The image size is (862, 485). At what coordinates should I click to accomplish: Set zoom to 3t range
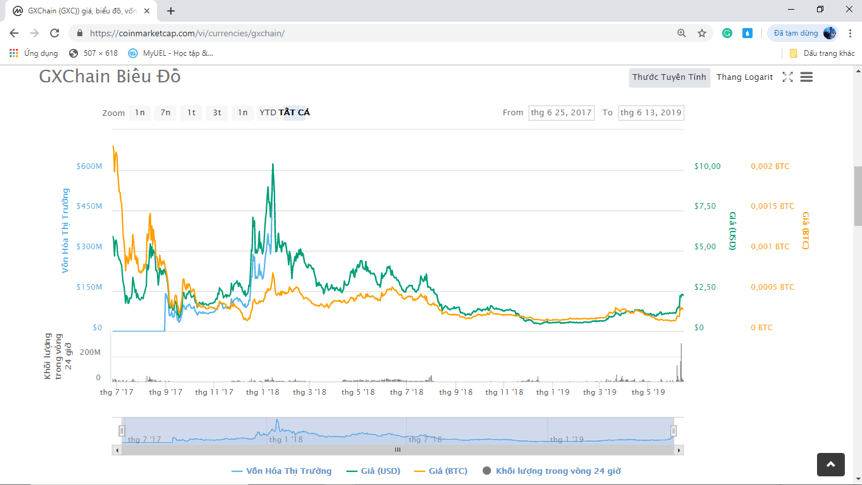pyautogui.click(x=217, y=112)
